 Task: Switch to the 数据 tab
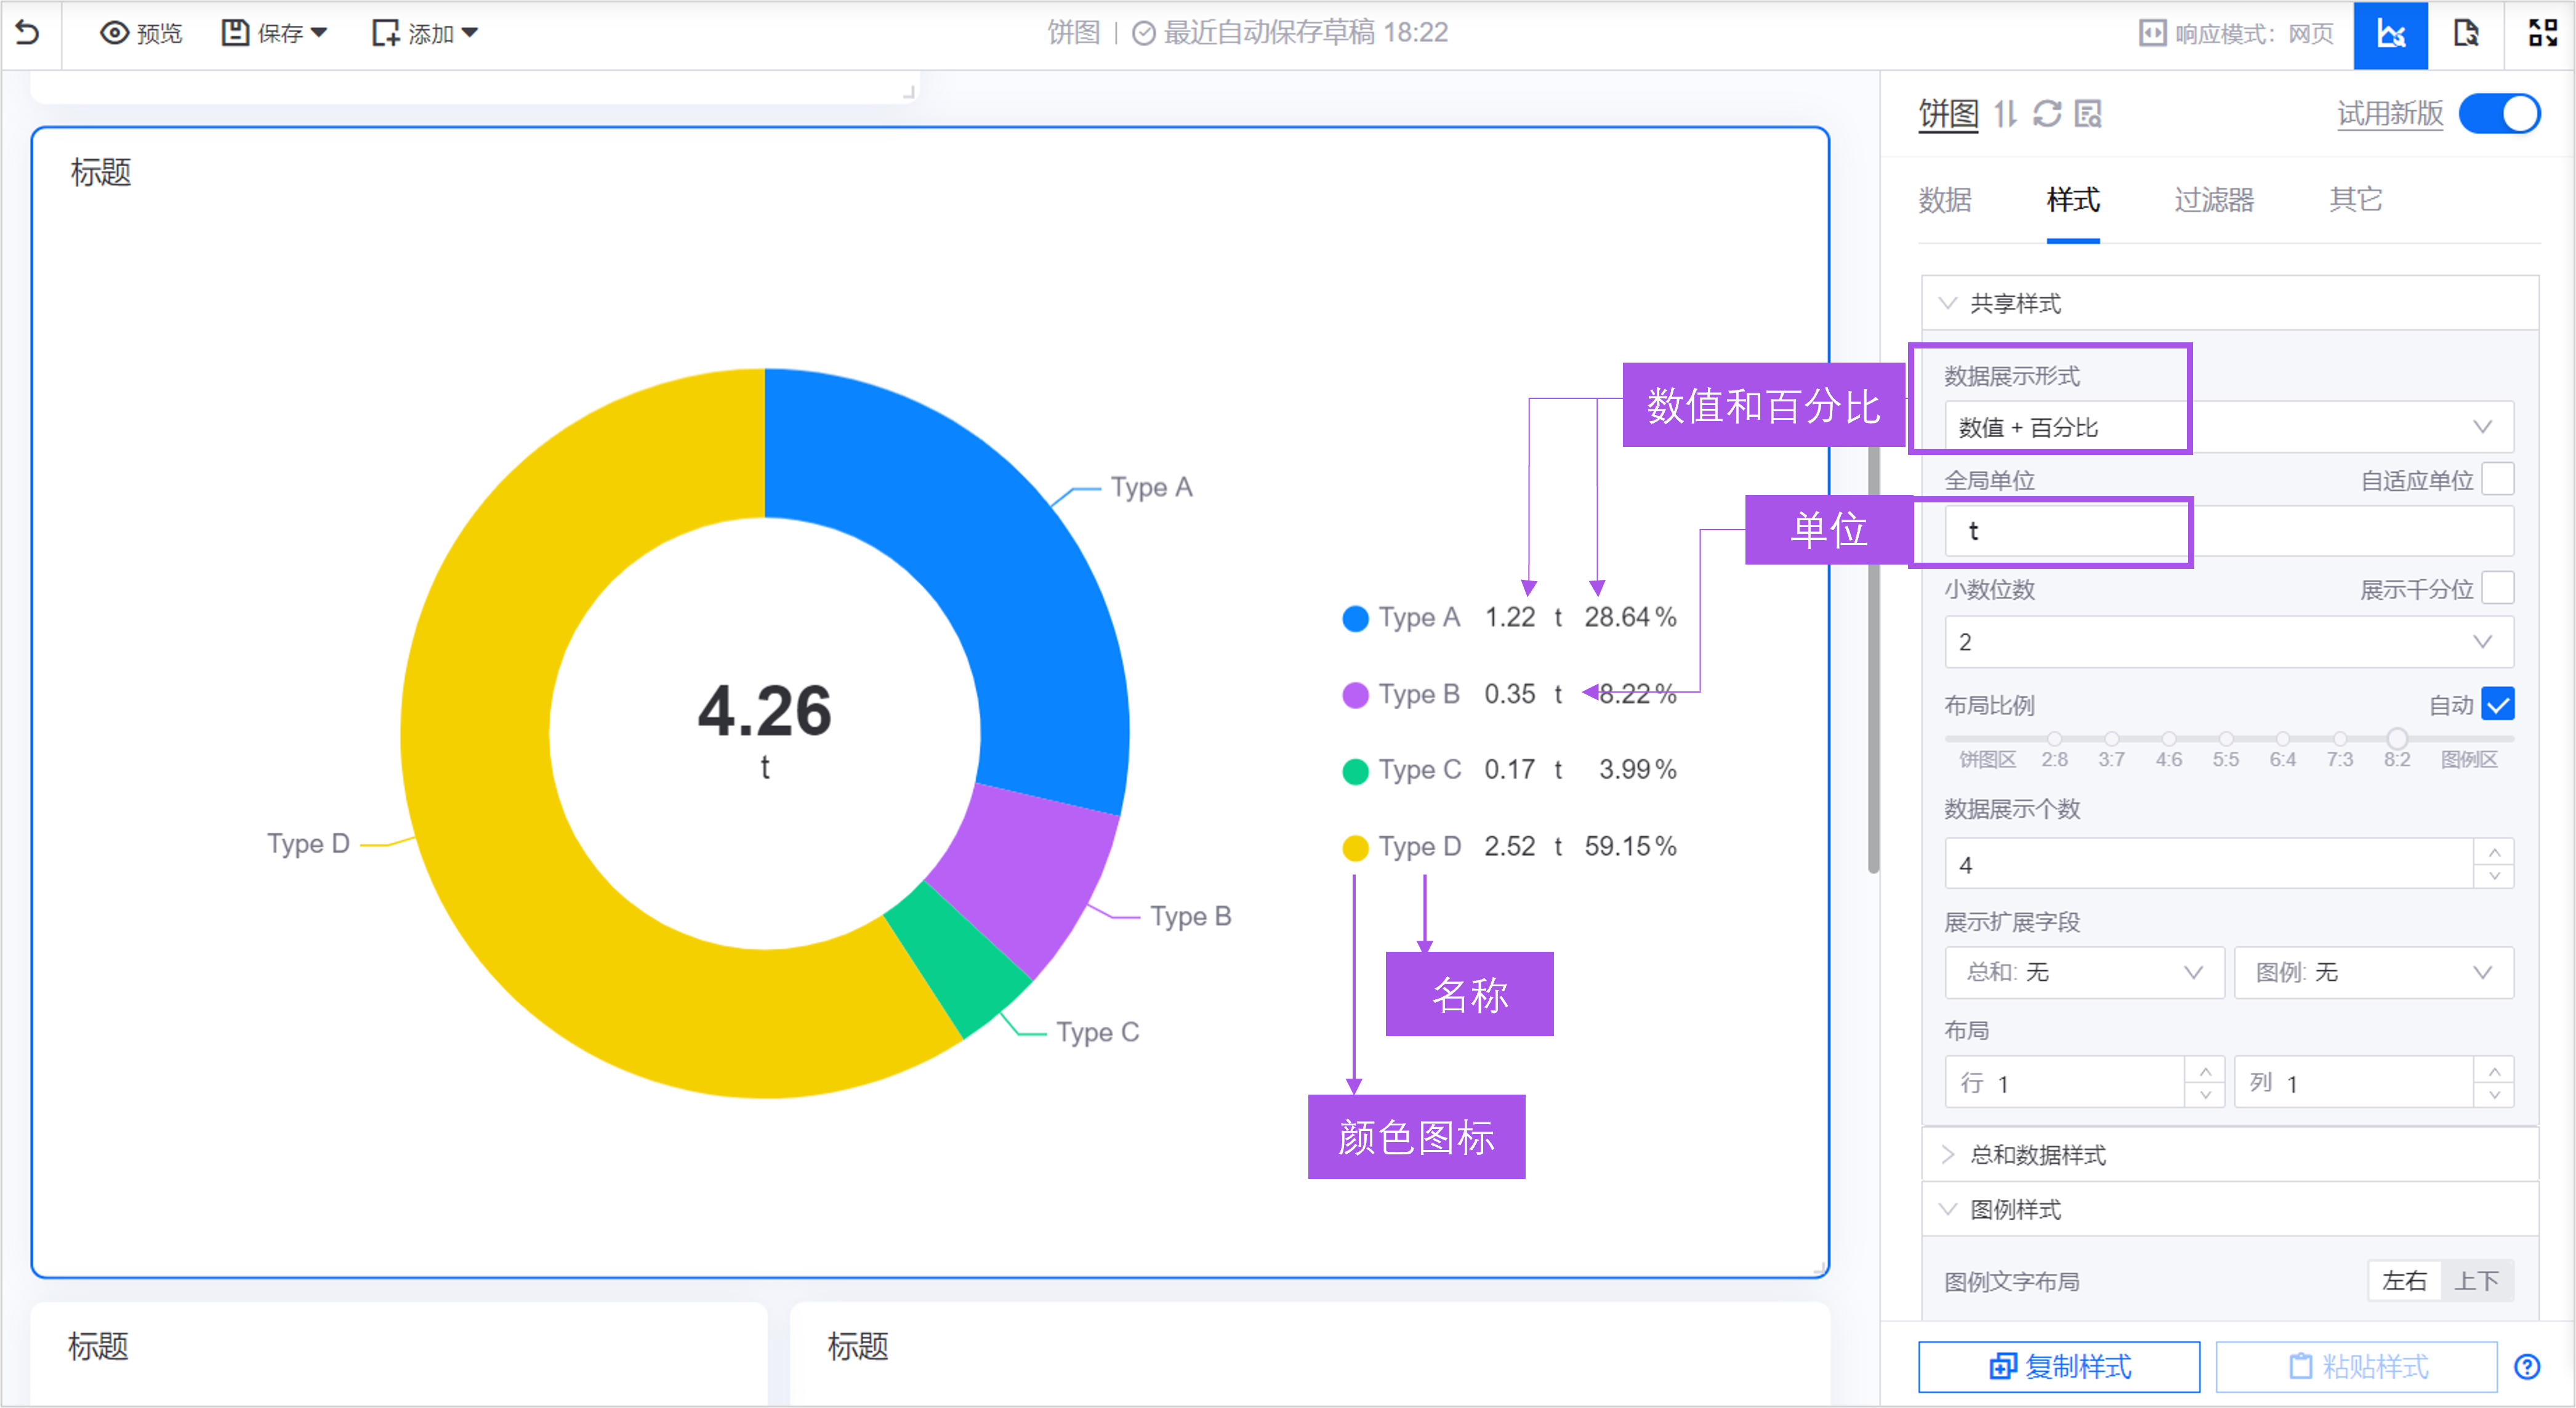tap(1944, 200)
